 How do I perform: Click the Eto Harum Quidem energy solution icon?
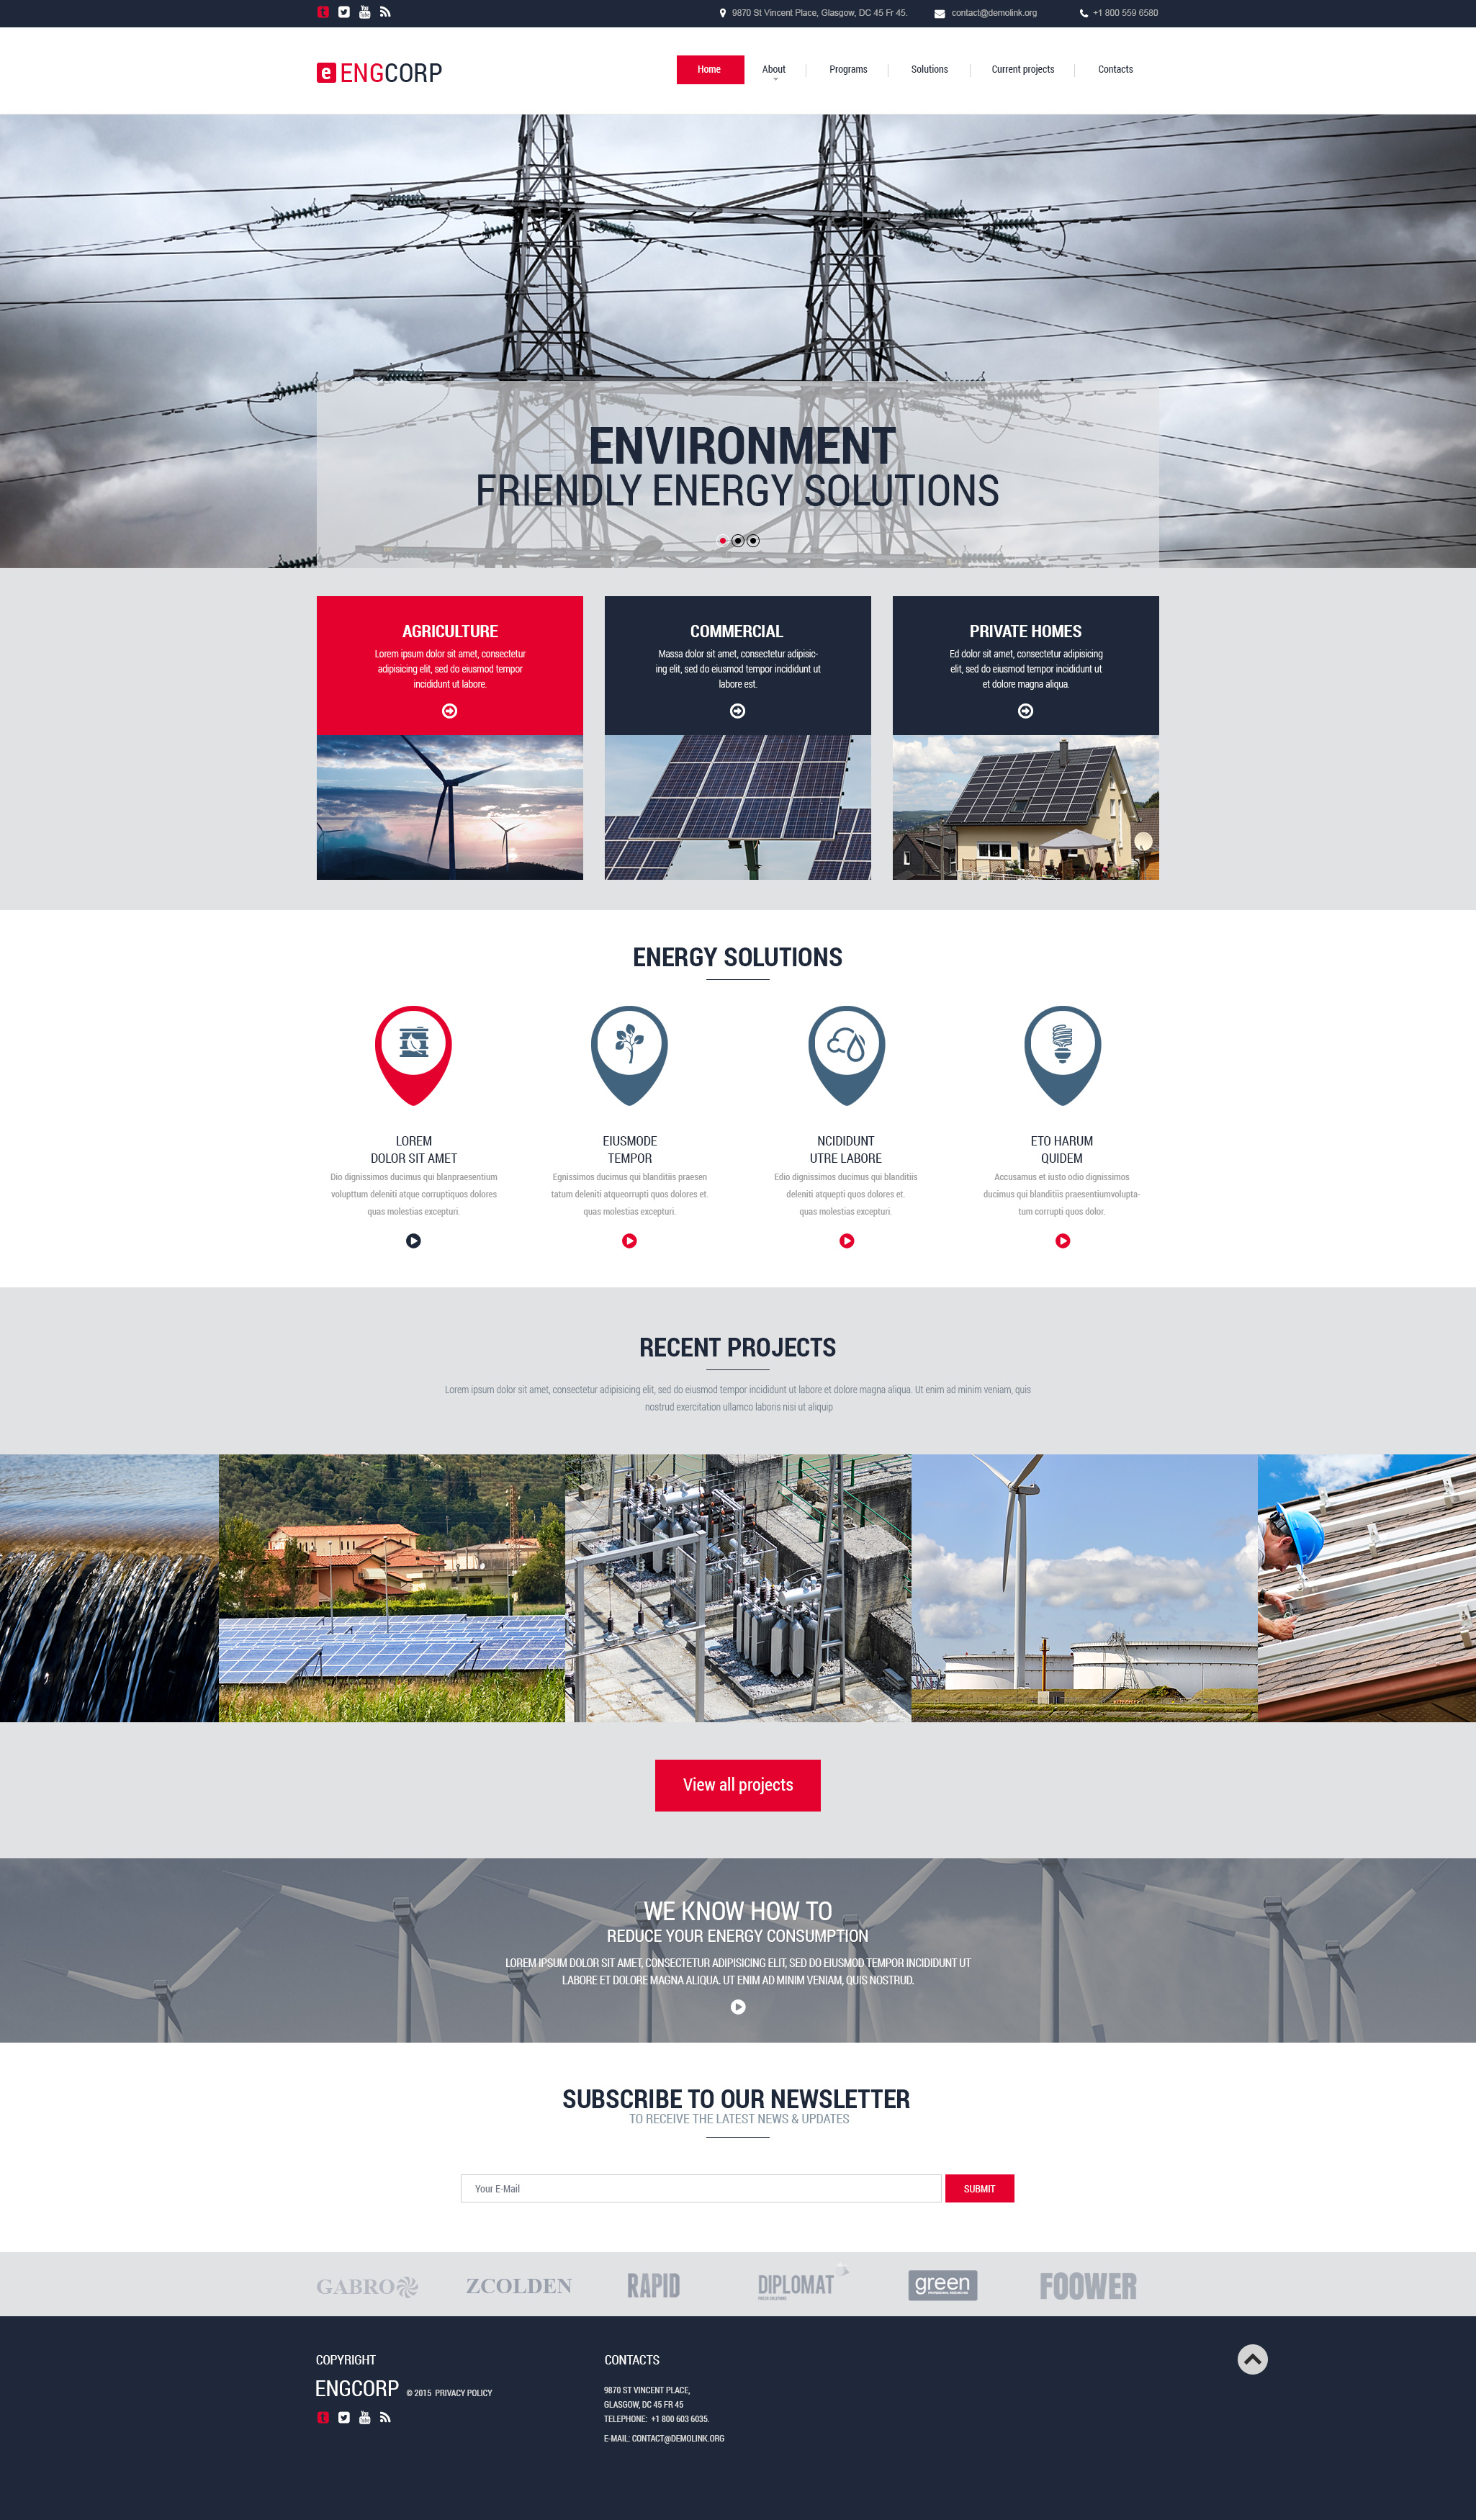tap(1063, 1047)
